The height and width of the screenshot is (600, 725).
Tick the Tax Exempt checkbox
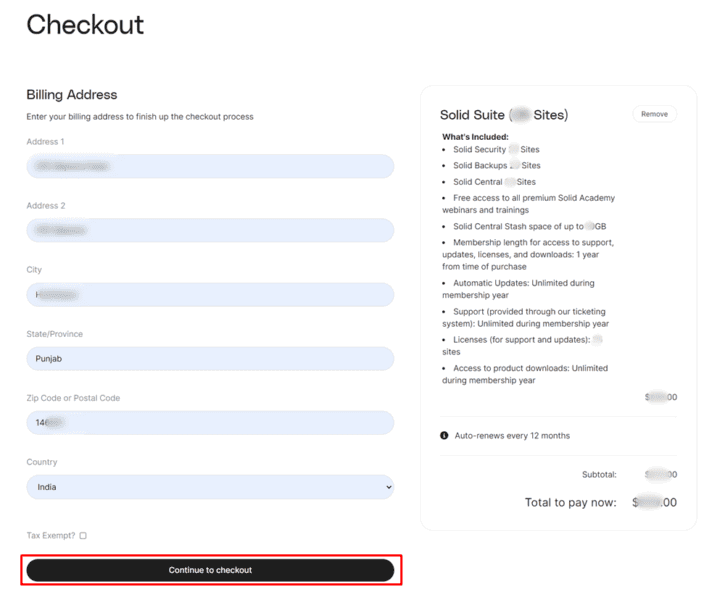pyautogui.click(x=83, y=535)
